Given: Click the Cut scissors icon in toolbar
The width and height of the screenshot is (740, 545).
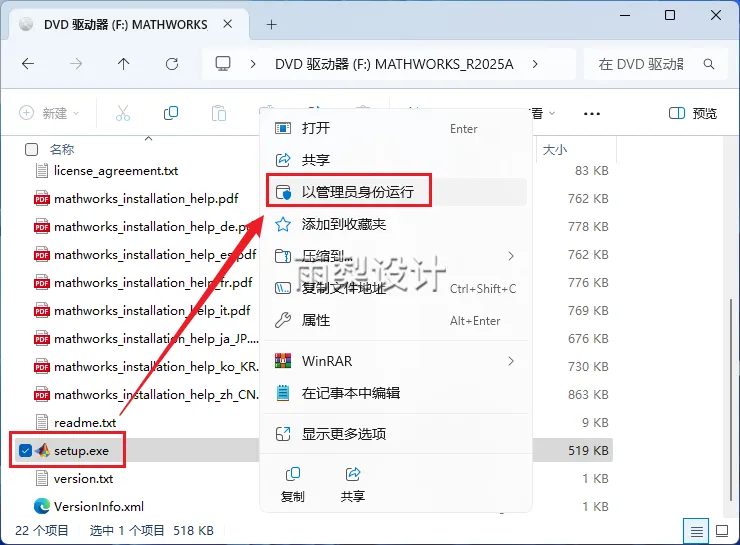Looking at the screenshot, I should click(x=123, y=113).
